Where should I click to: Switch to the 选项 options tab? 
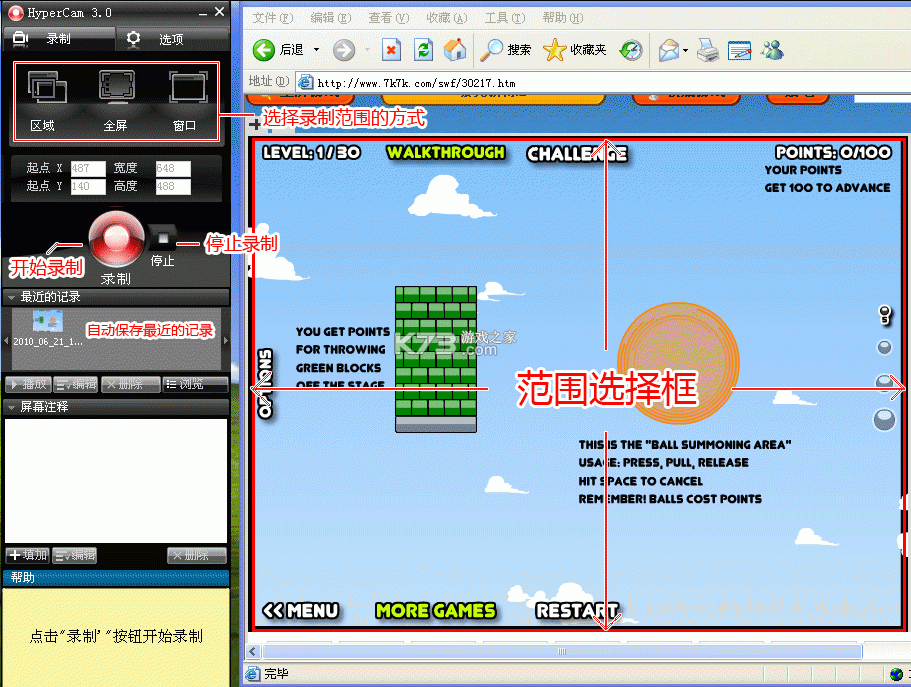[171, 39]
